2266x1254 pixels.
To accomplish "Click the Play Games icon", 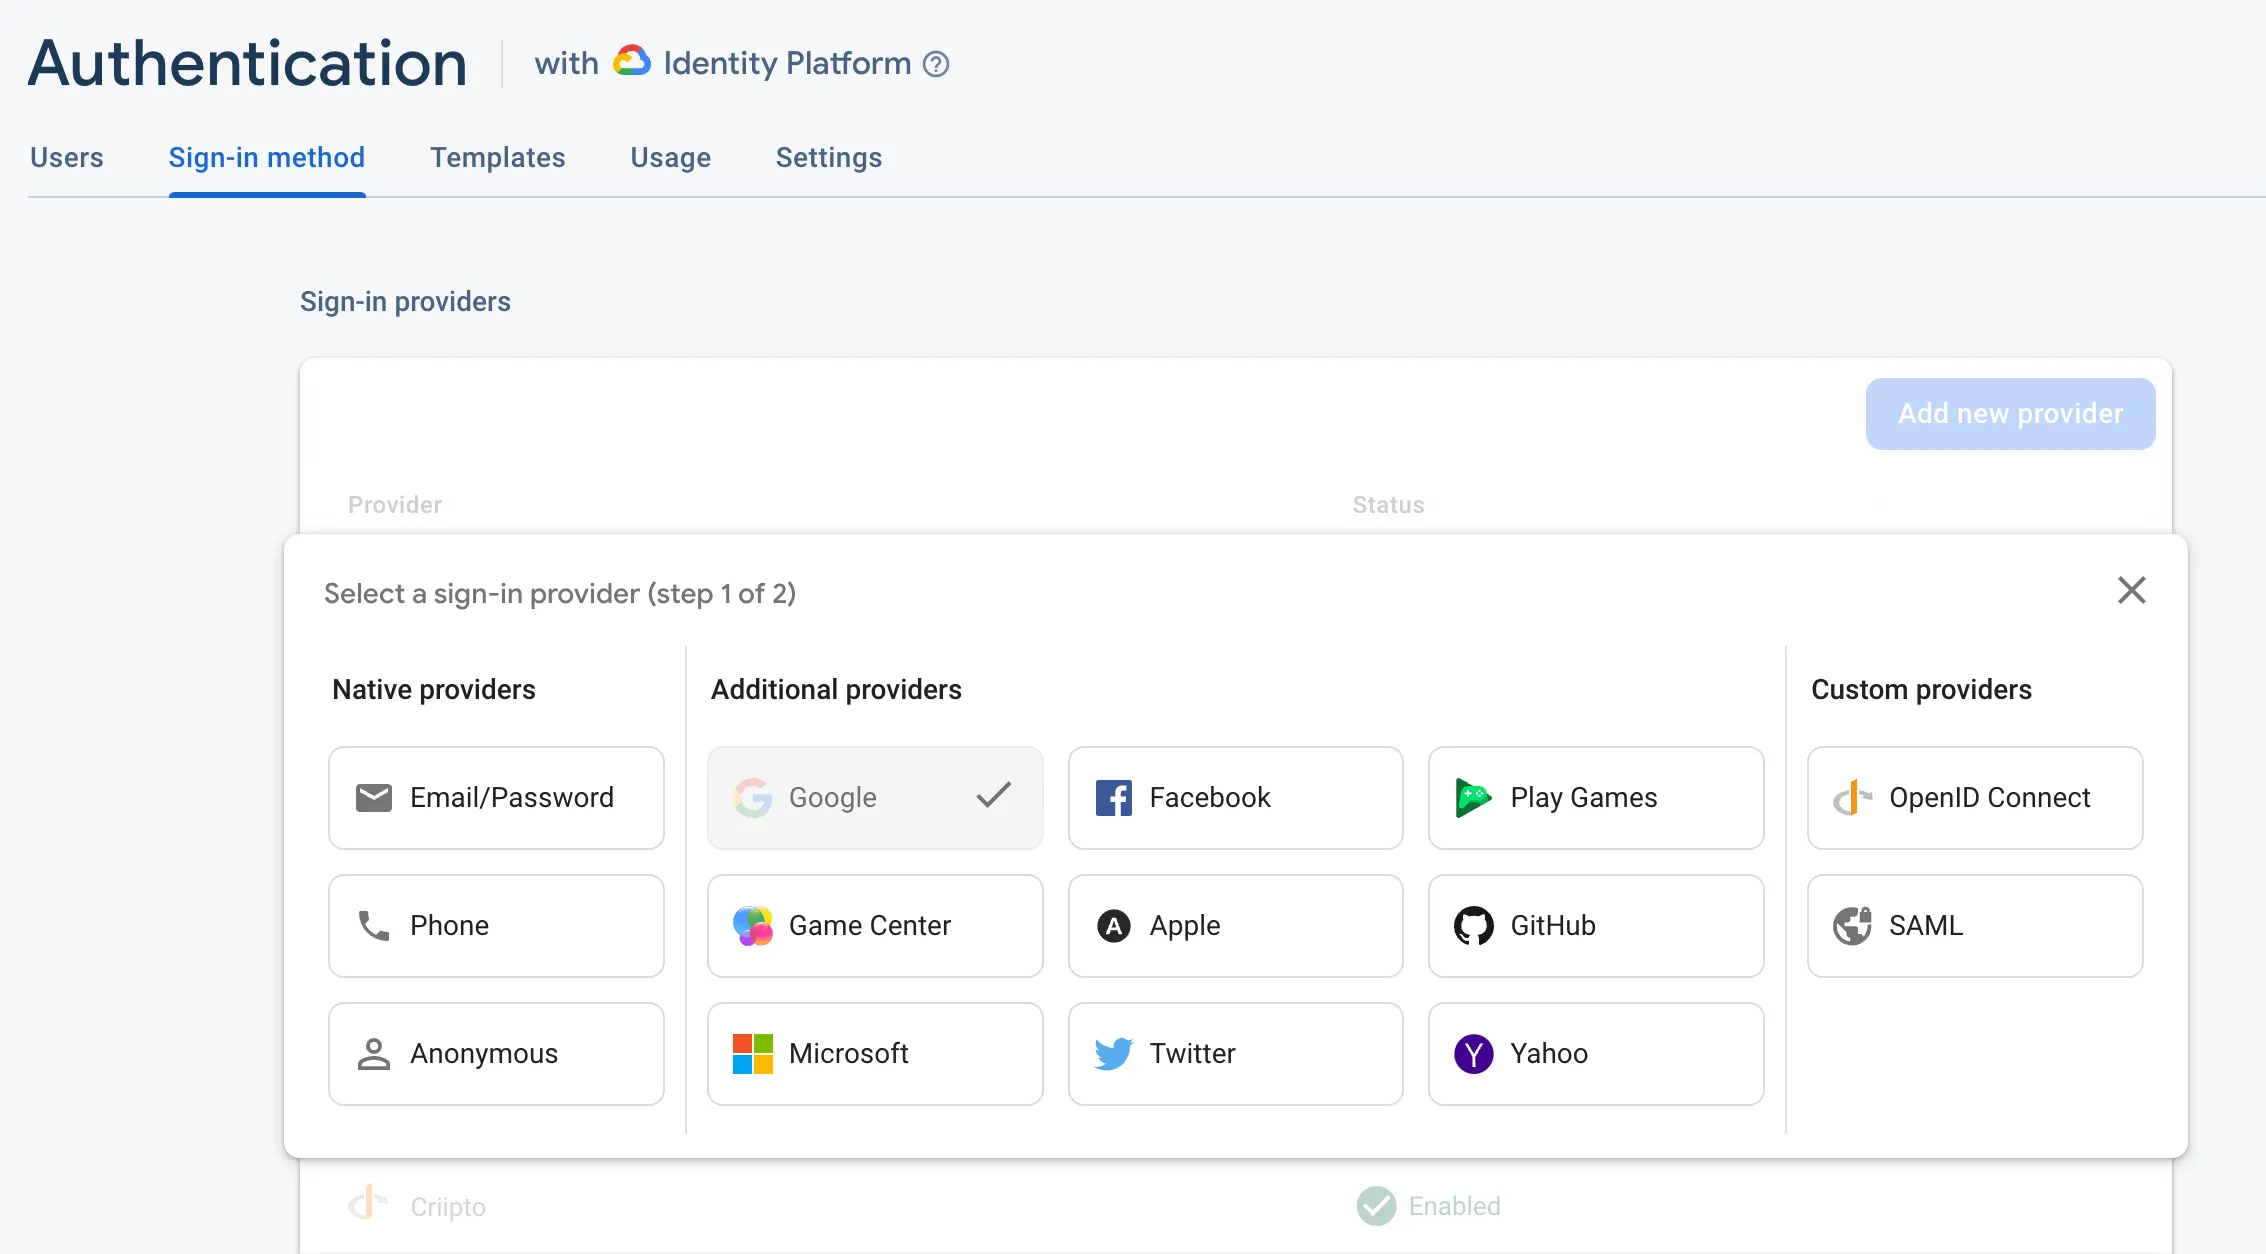I will (x=1474, y=798).
